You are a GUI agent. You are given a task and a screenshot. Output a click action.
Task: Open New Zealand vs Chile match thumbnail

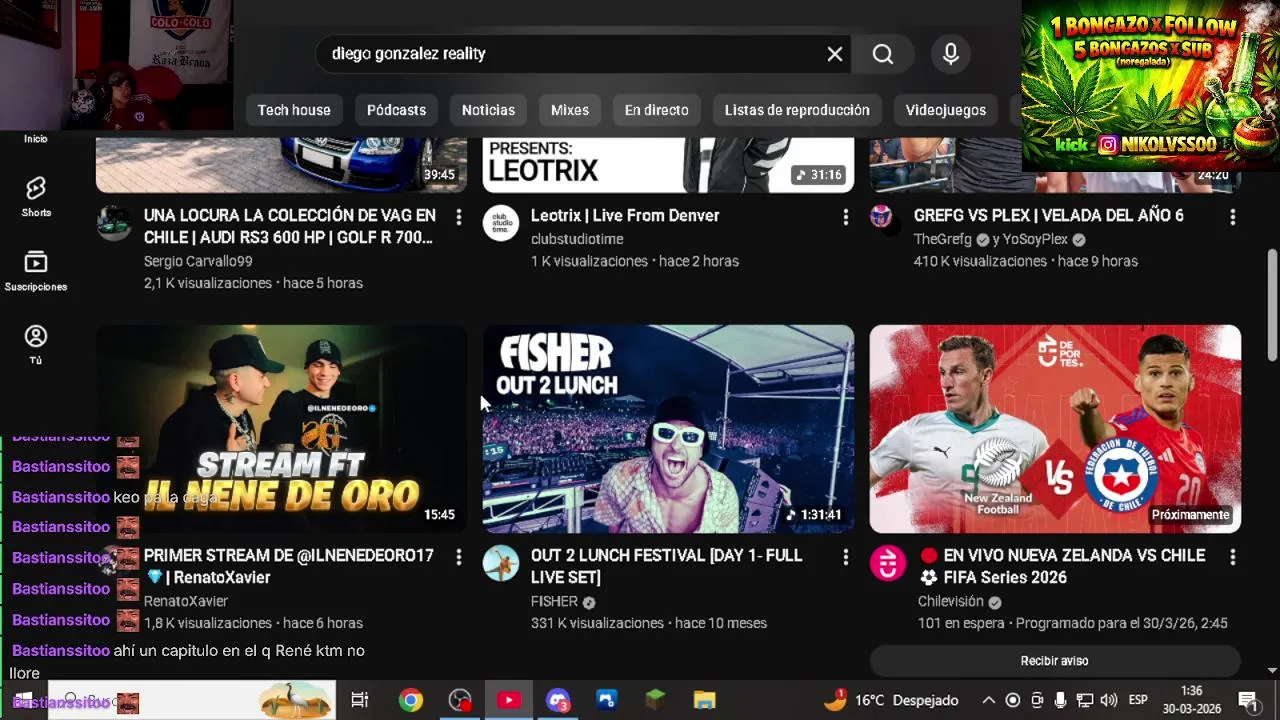1055,428
